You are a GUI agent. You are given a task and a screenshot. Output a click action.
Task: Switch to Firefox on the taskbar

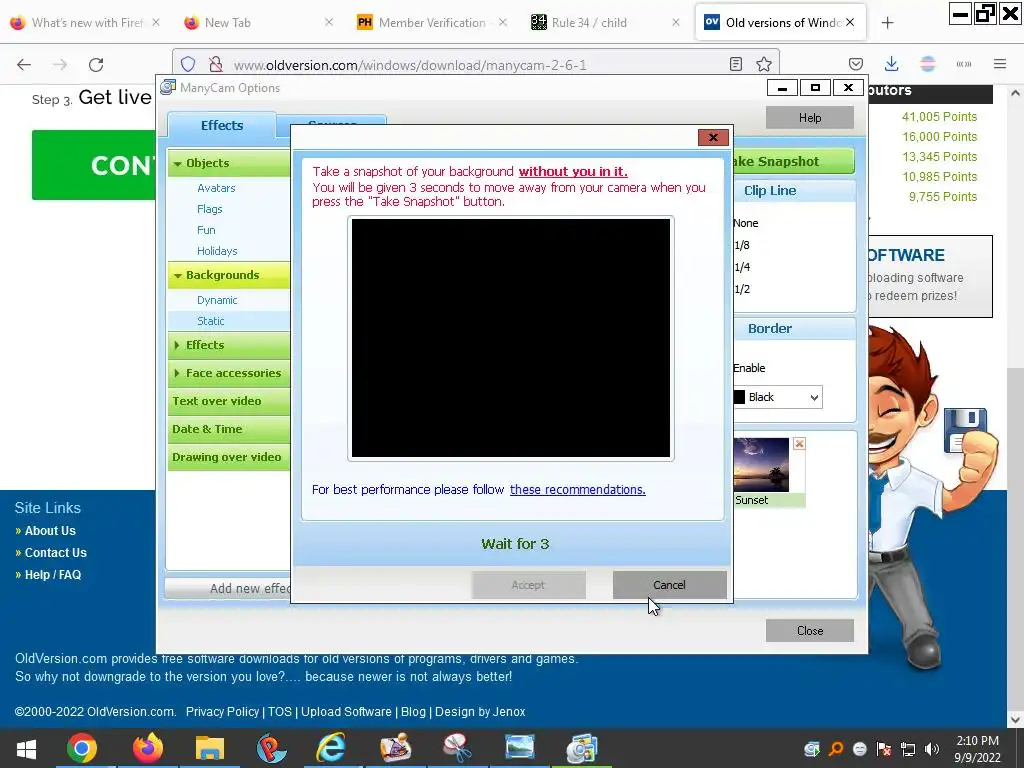(x=148, y=748)
